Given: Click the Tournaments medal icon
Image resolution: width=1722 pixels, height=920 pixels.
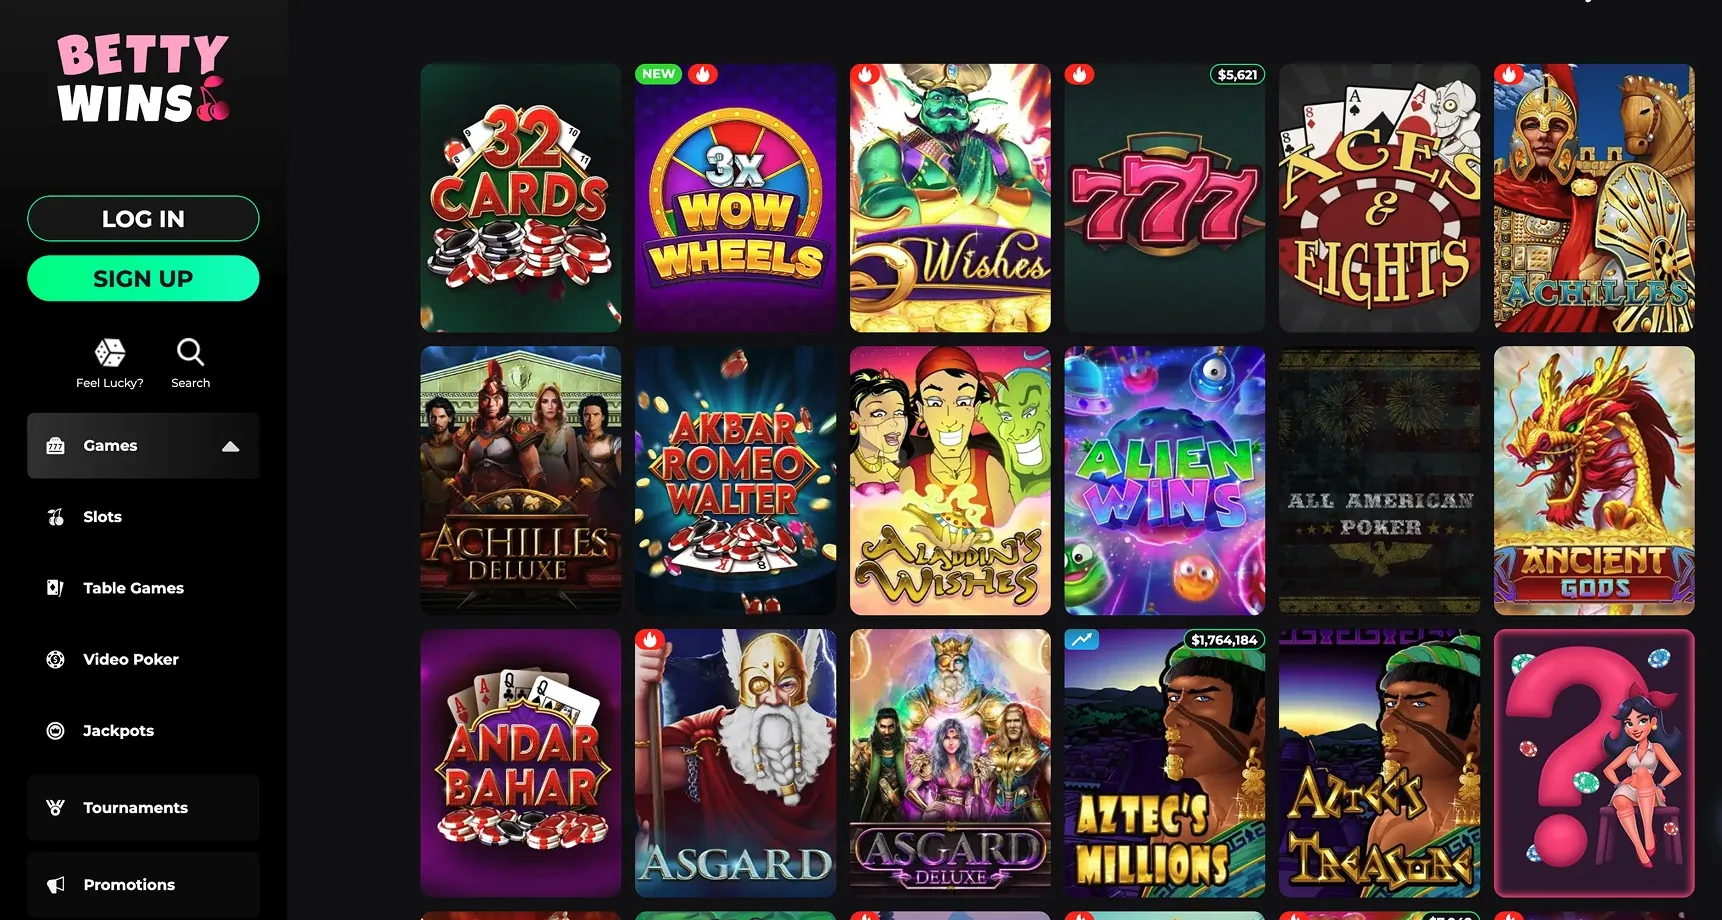Looking at the screenshot, I should tap(56, 808).
